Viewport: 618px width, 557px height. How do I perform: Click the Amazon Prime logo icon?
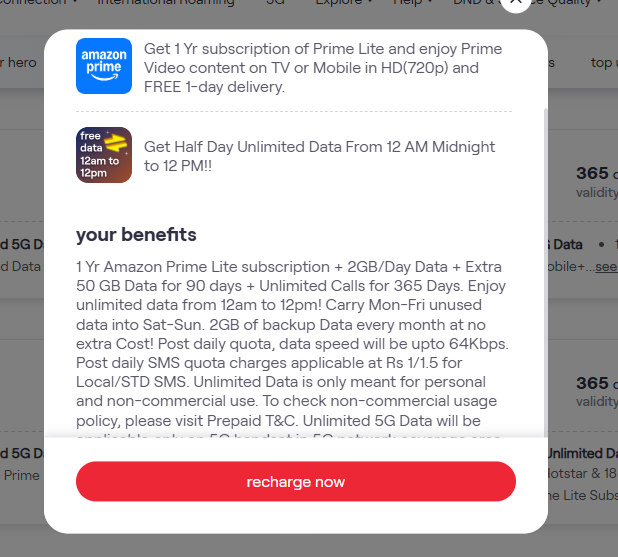104,66
